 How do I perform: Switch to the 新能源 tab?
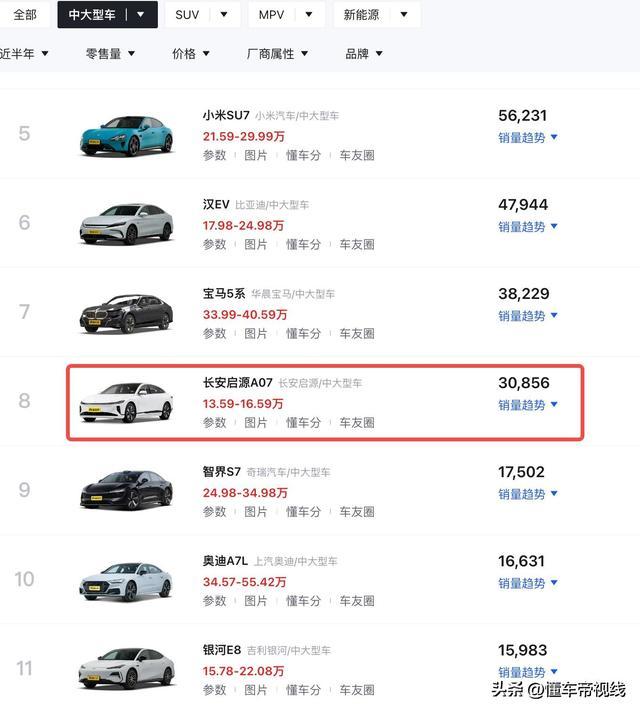[x=361, y=15]
